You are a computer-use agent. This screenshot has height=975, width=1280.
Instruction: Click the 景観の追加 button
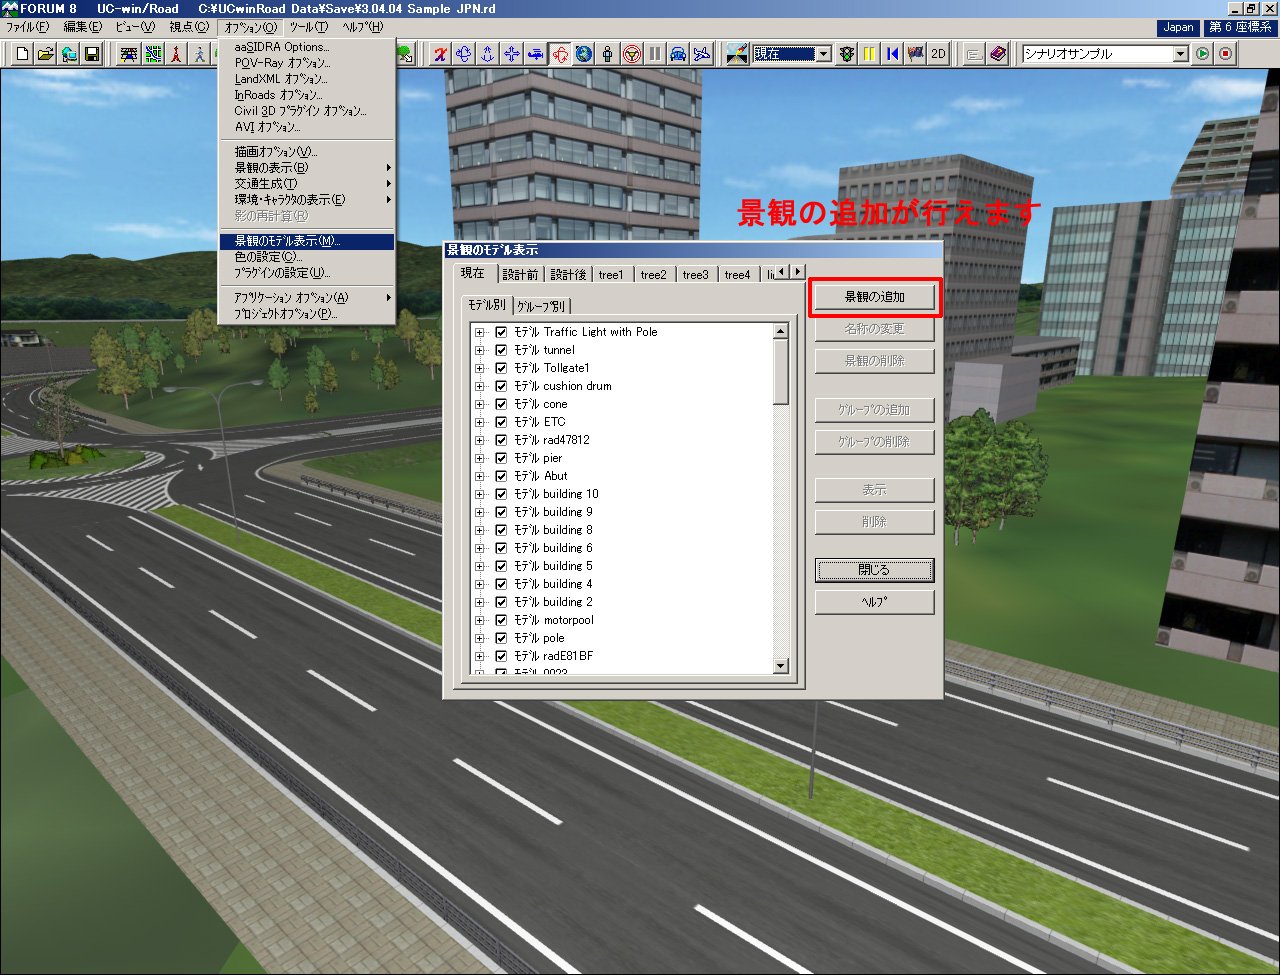[875, 297]
